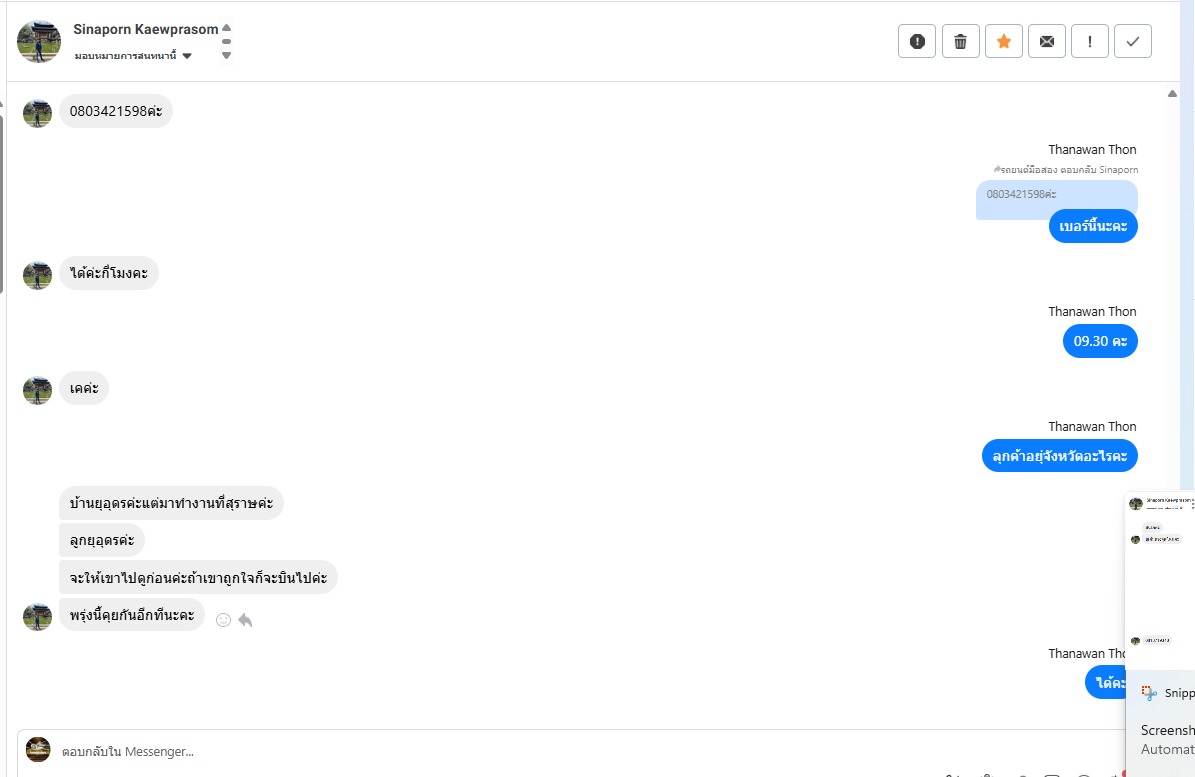Viewport: 1195px width, 777px height.
Task: Open Sinaporn Kaewprasom's header profile picture
Action: (39, 41)
